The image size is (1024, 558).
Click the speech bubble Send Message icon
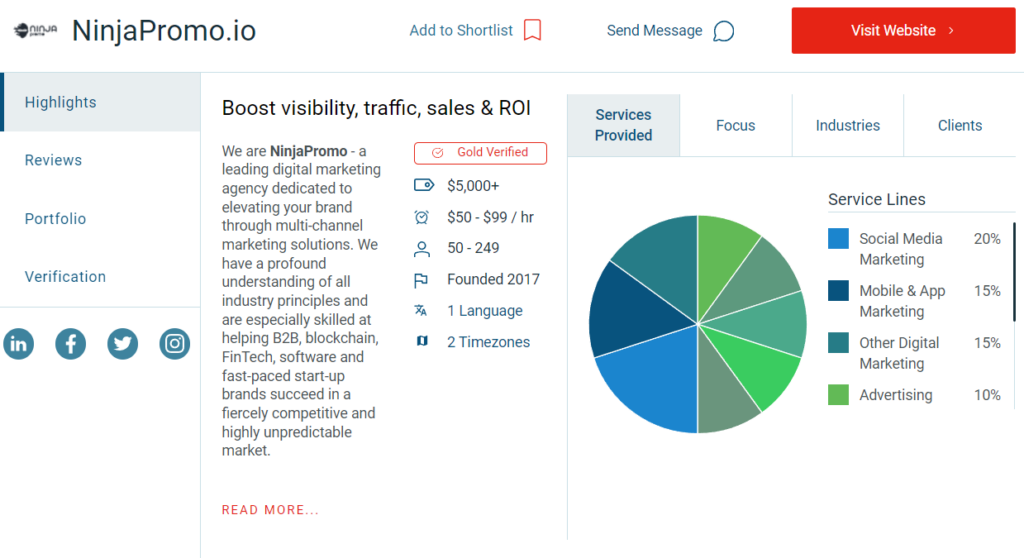coord(724,31)
